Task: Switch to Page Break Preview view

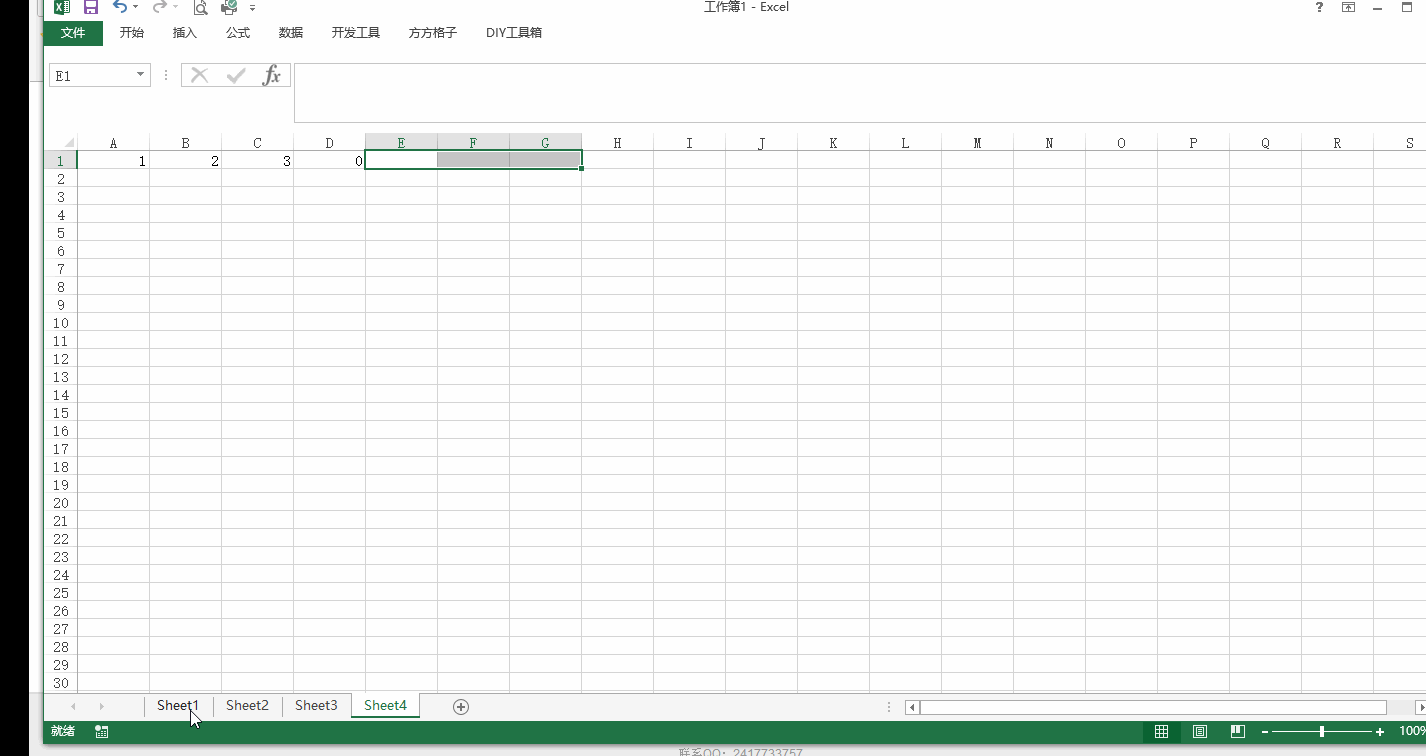Action: 1238,732
